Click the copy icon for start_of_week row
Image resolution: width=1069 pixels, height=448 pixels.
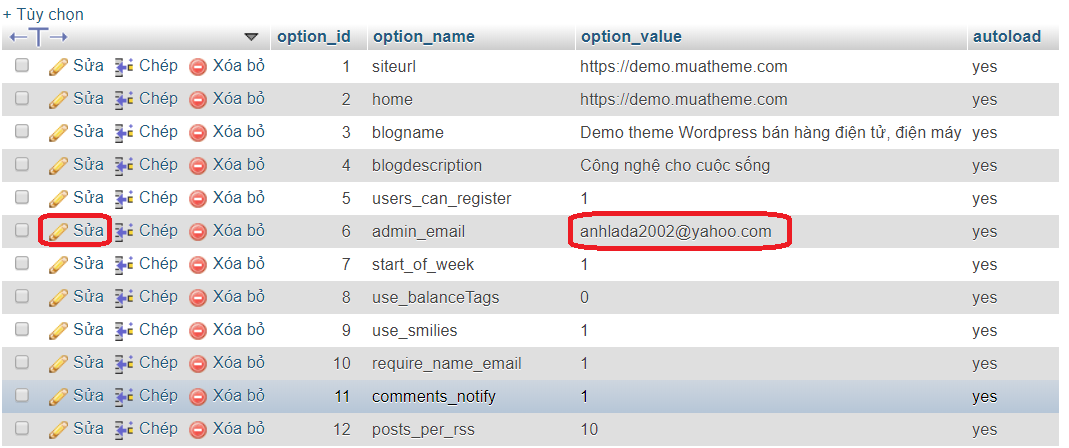point(124,265)
